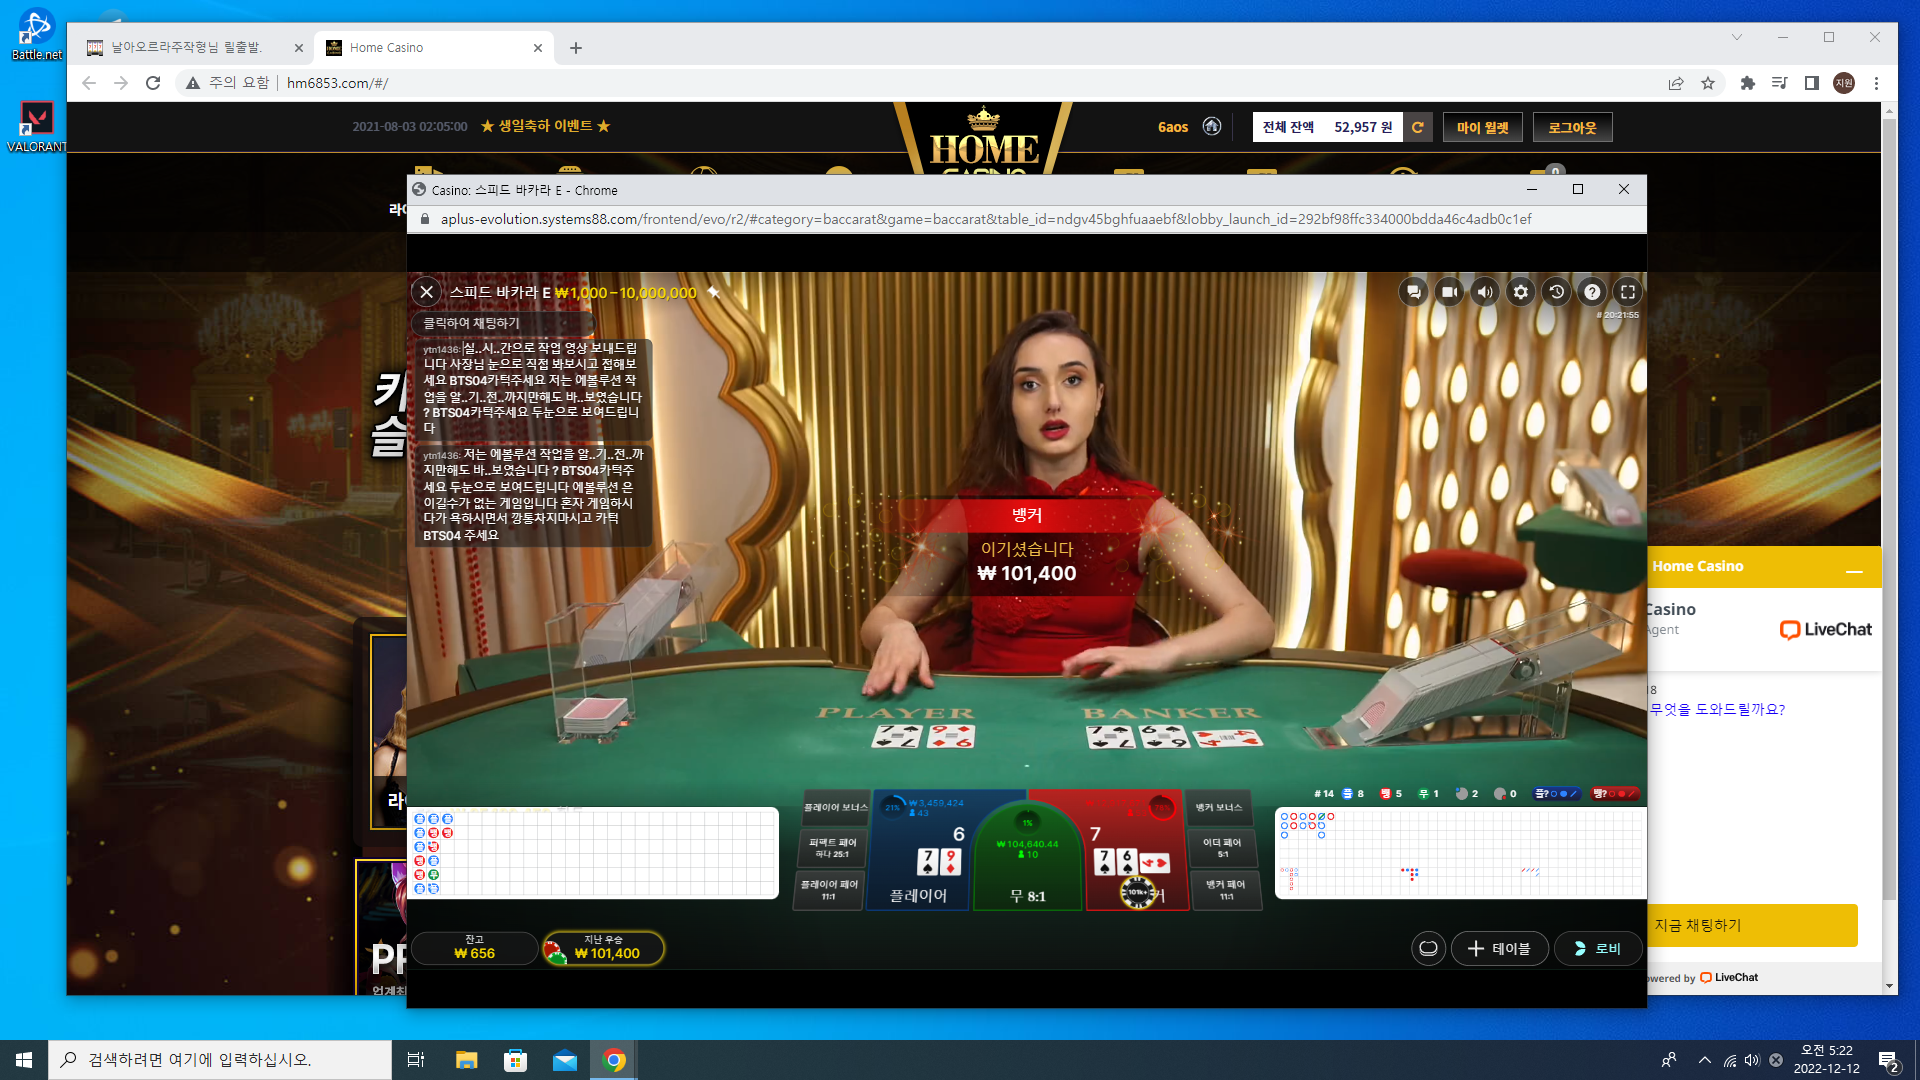Screen dimensions: 1920x1080
Task: Mute the game sound speaker icon
Action: (x=1485, y=292)
